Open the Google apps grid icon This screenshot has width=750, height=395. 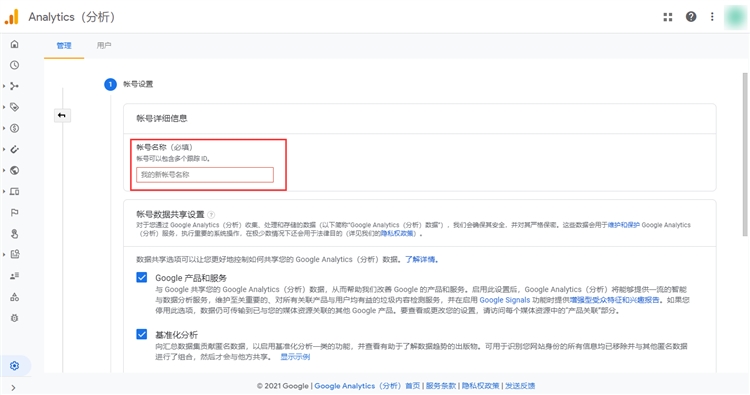pyautogui.click(x=668, y=17)
